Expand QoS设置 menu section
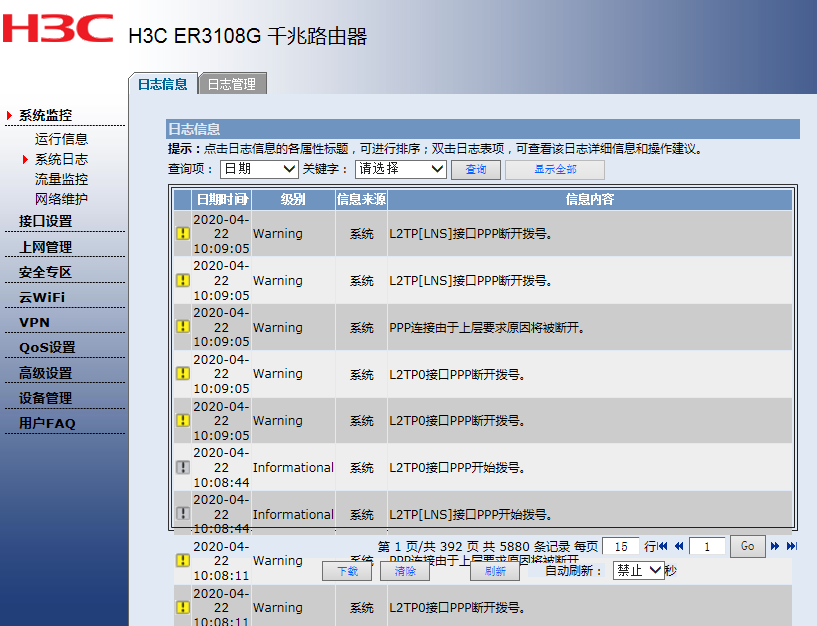This screenshot has height=626, width=817. 47,348
